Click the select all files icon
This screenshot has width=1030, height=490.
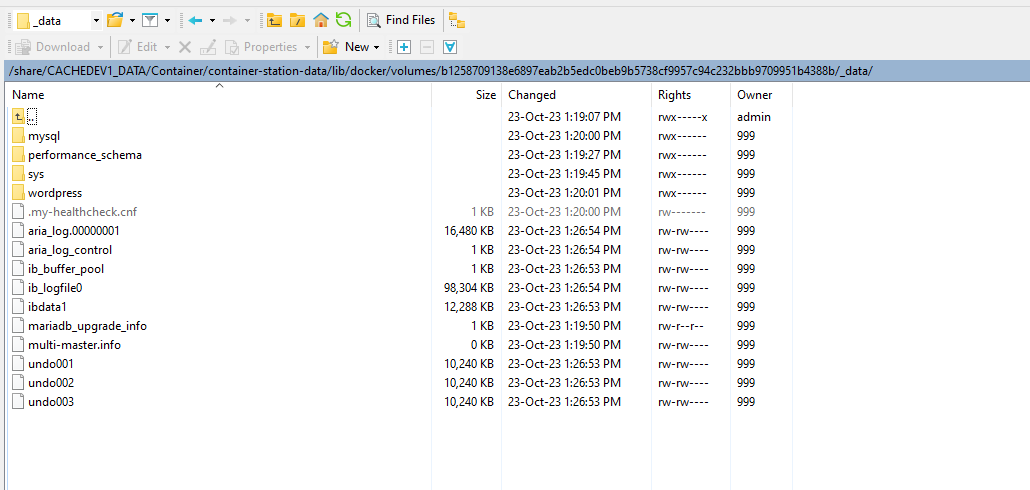tap(450, 47)
